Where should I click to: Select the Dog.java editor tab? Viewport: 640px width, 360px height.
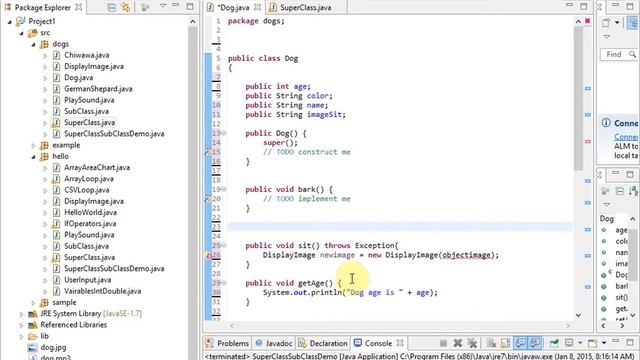(233, 7)
